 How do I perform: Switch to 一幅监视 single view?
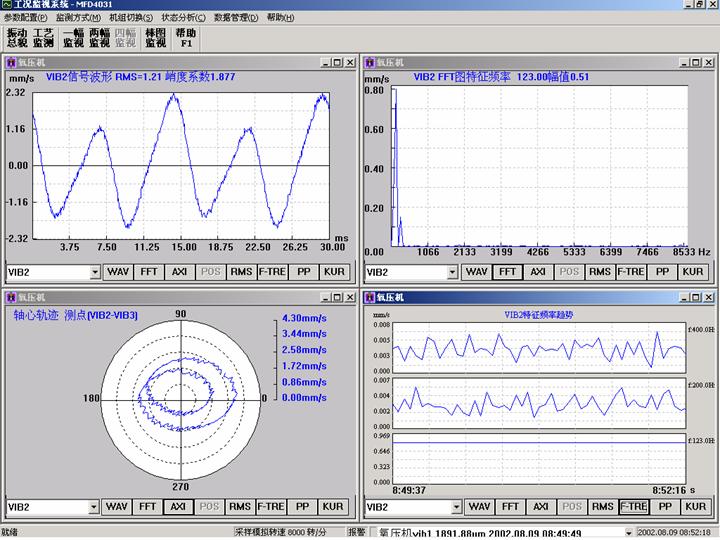pos(73,37)
